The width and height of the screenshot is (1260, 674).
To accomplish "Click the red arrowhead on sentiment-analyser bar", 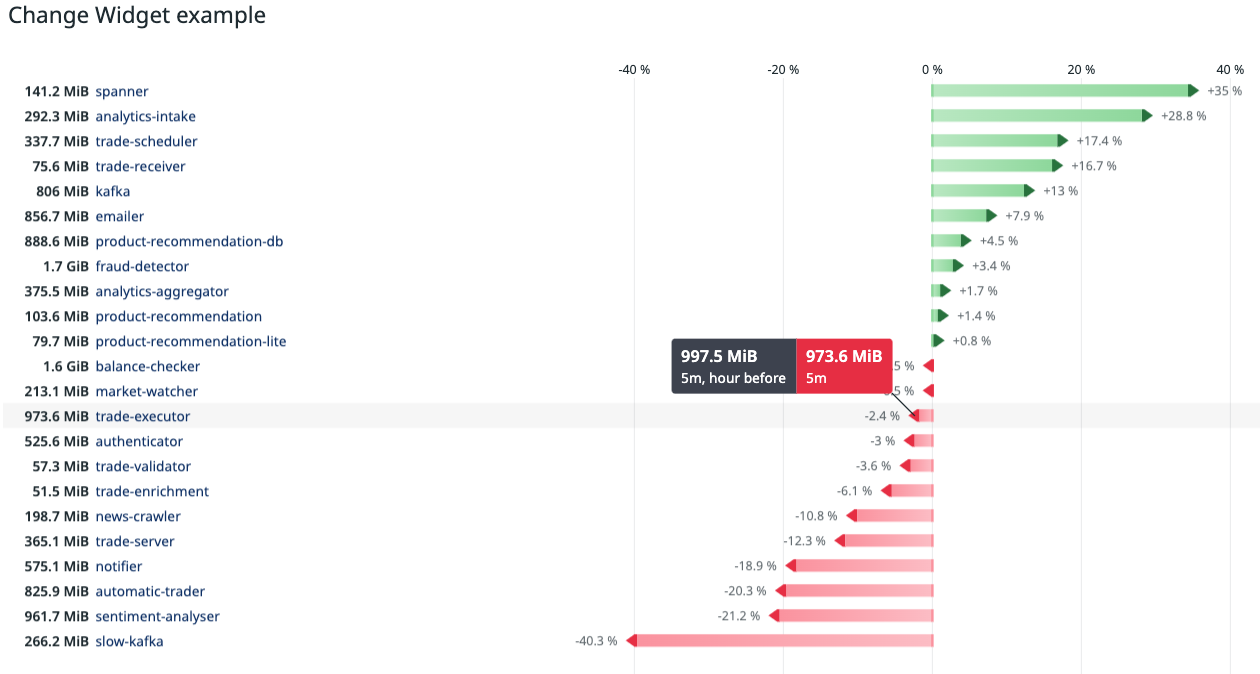I will (774, 616).
